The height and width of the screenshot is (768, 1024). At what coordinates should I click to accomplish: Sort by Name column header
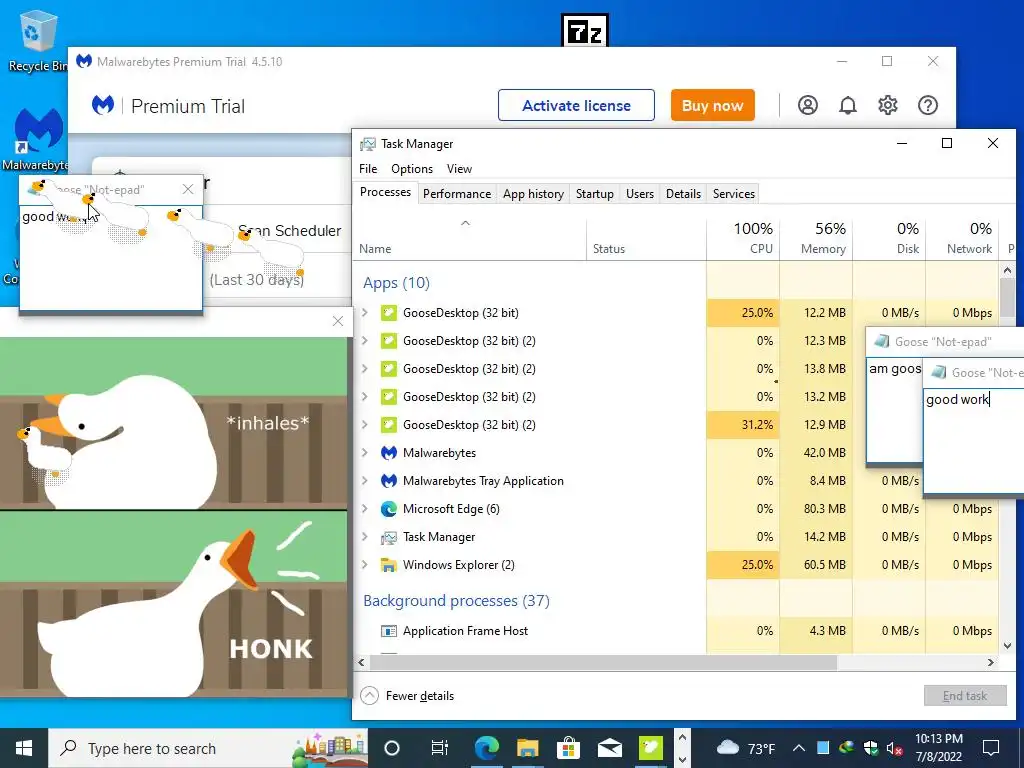point(470,238)
